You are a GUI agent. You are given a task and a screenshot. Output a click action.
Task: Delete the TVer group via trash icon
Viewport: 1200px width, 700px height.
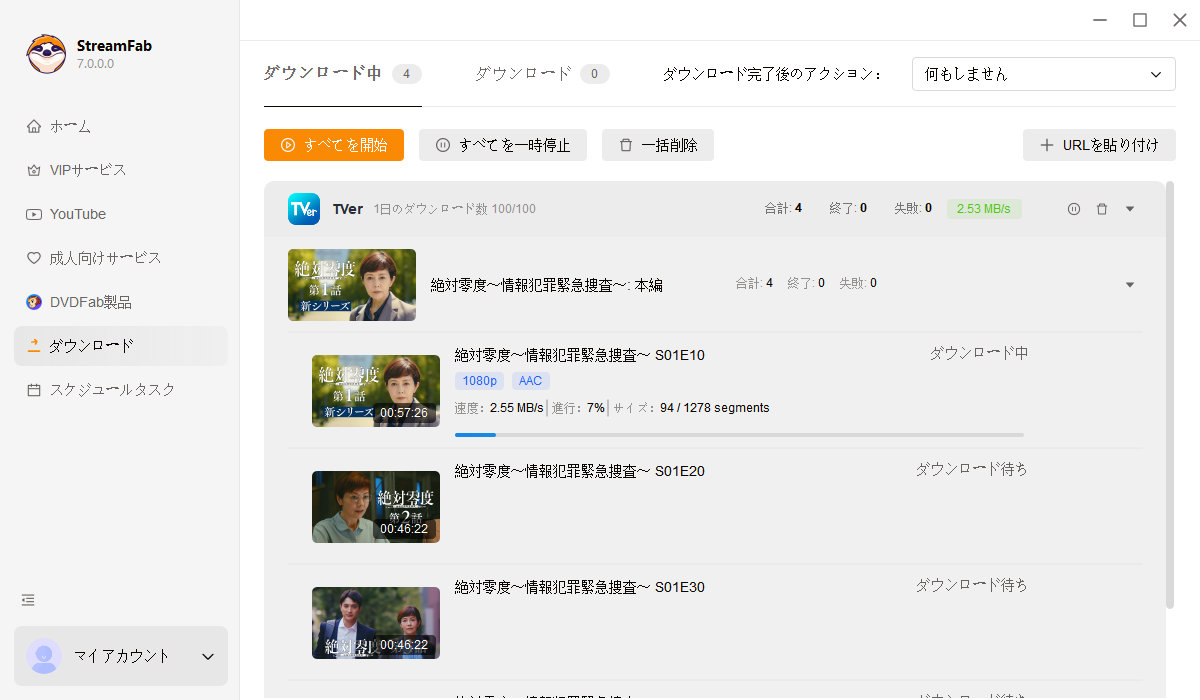coord(1102,208)
